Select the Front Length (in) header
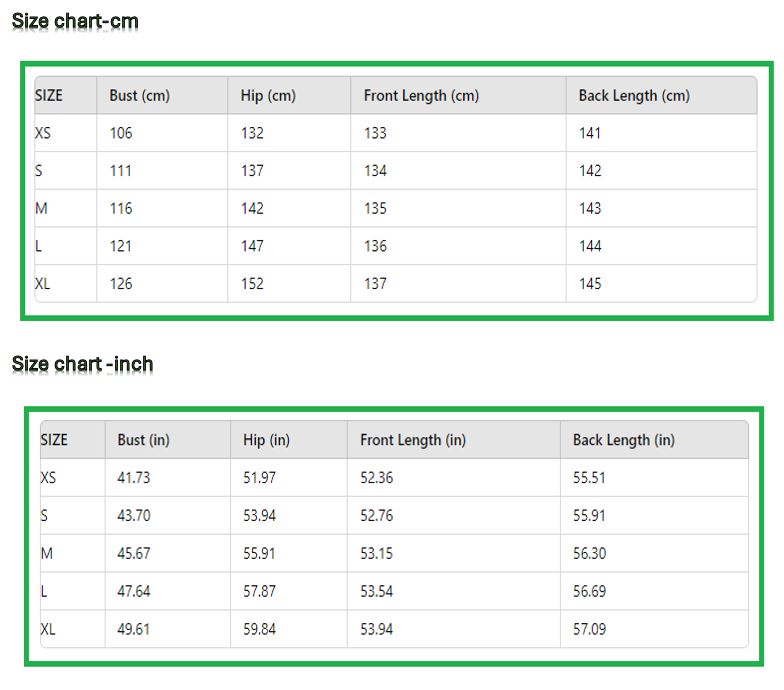Image resolution: width=784 pixels, height=690 pixels. [x=413, y=440]
